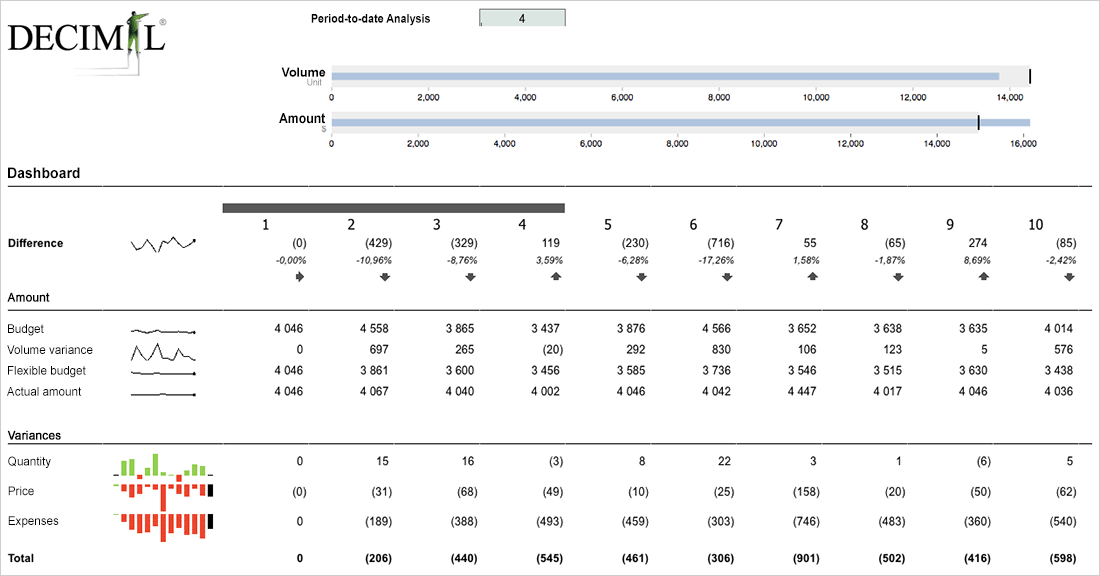
Task: Click the (716) difference value
Action: [x=720, y=243]
